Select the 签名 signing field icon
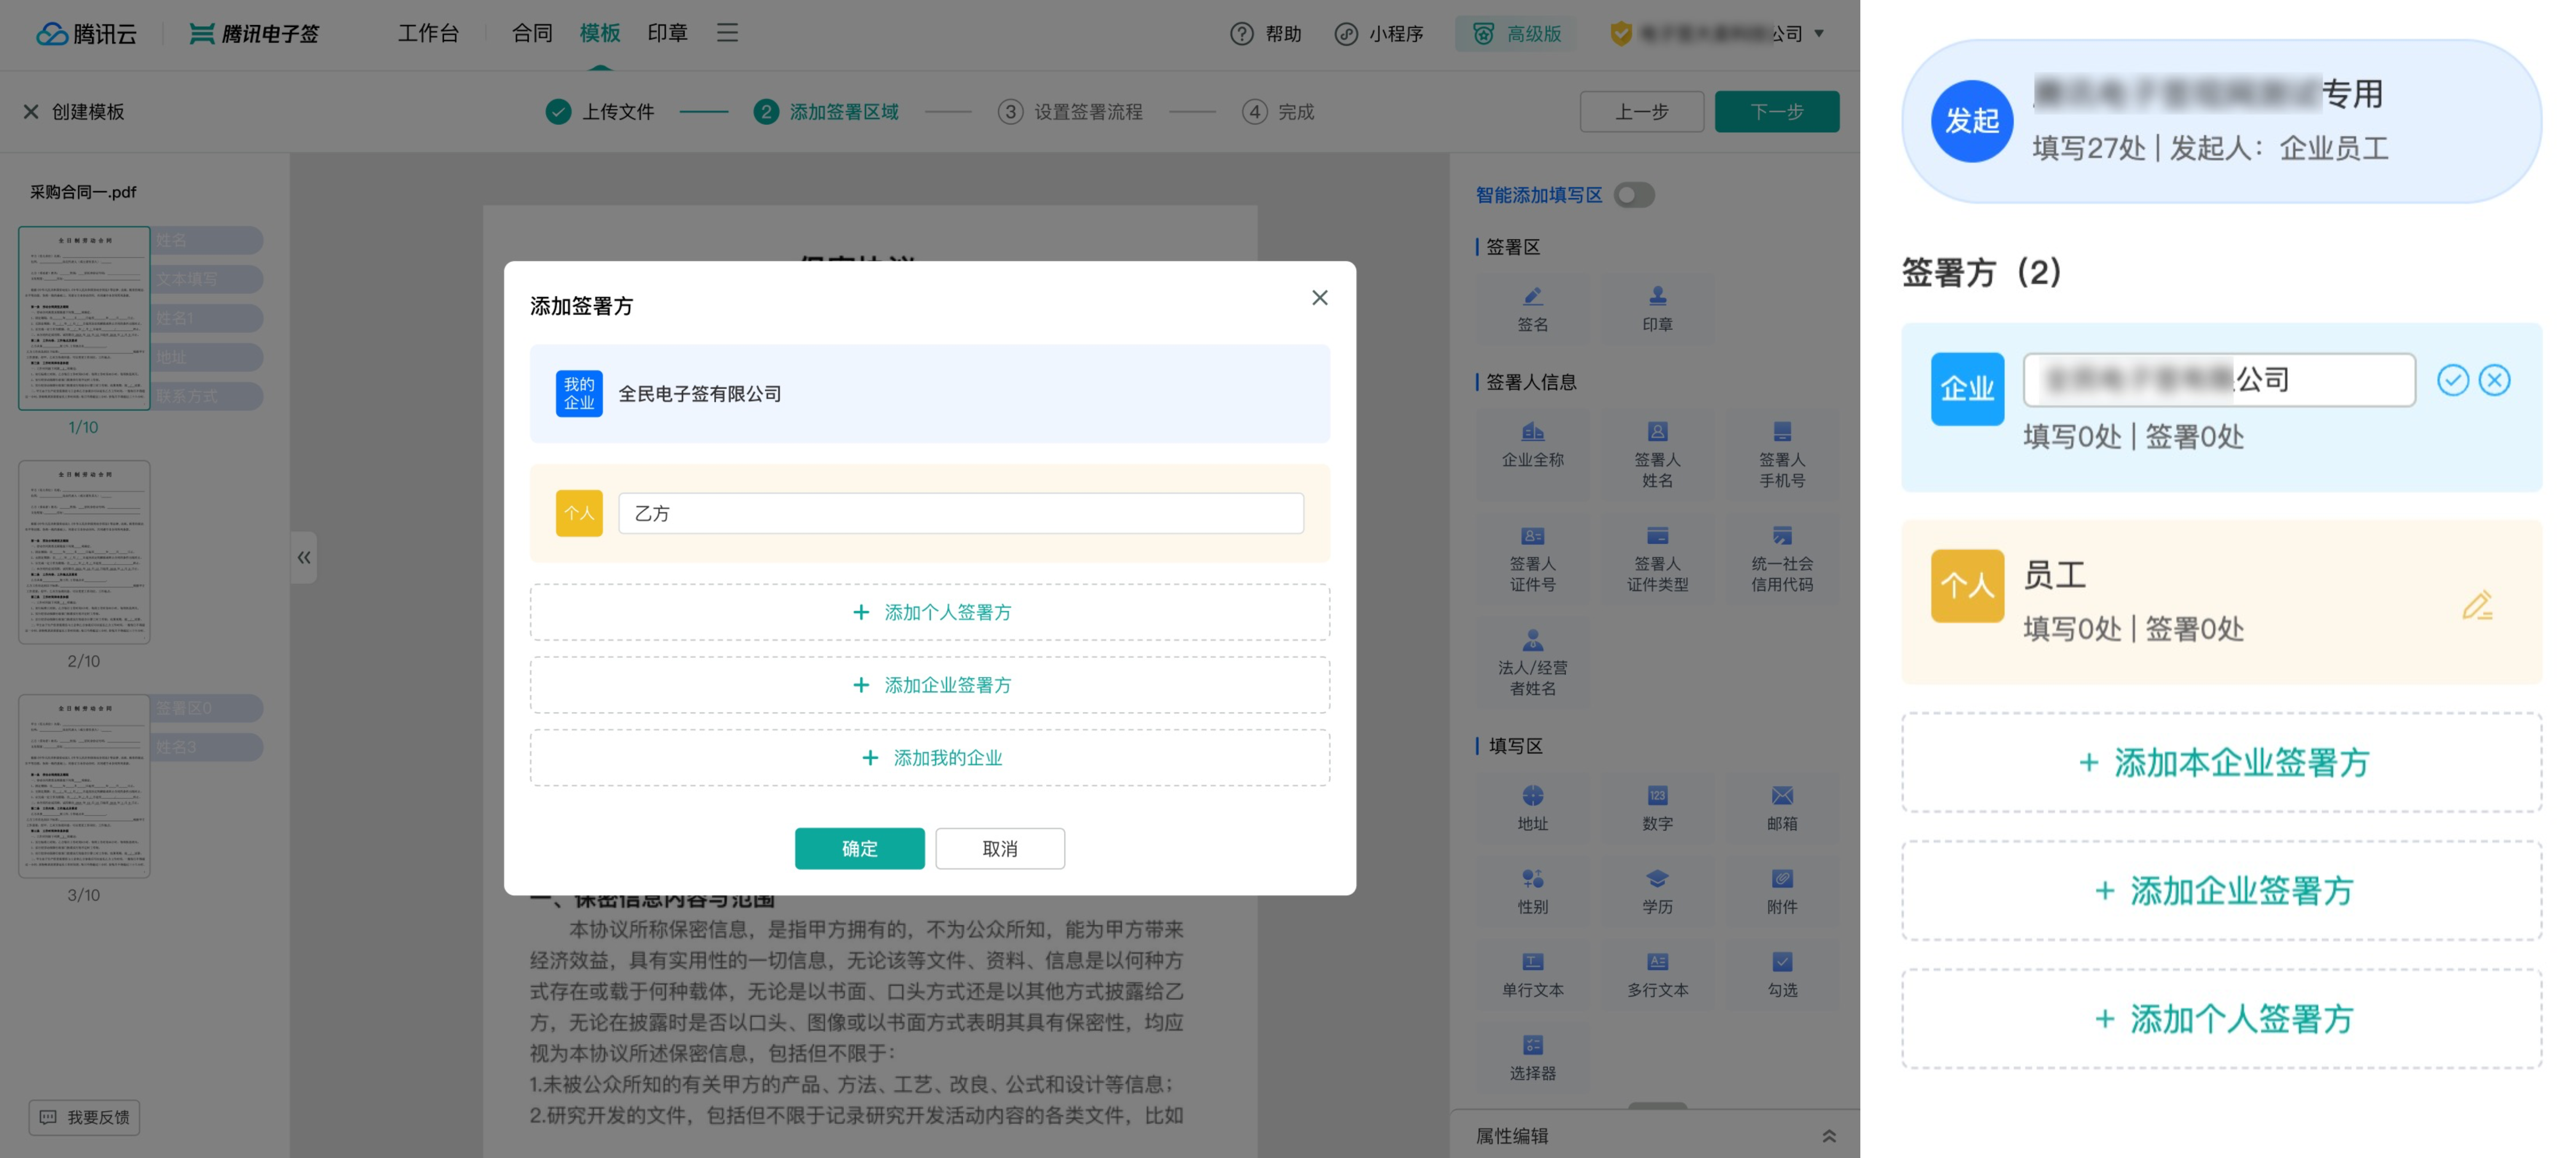This screenshot has width=2576, height=1158. [x=1533, y=307]
